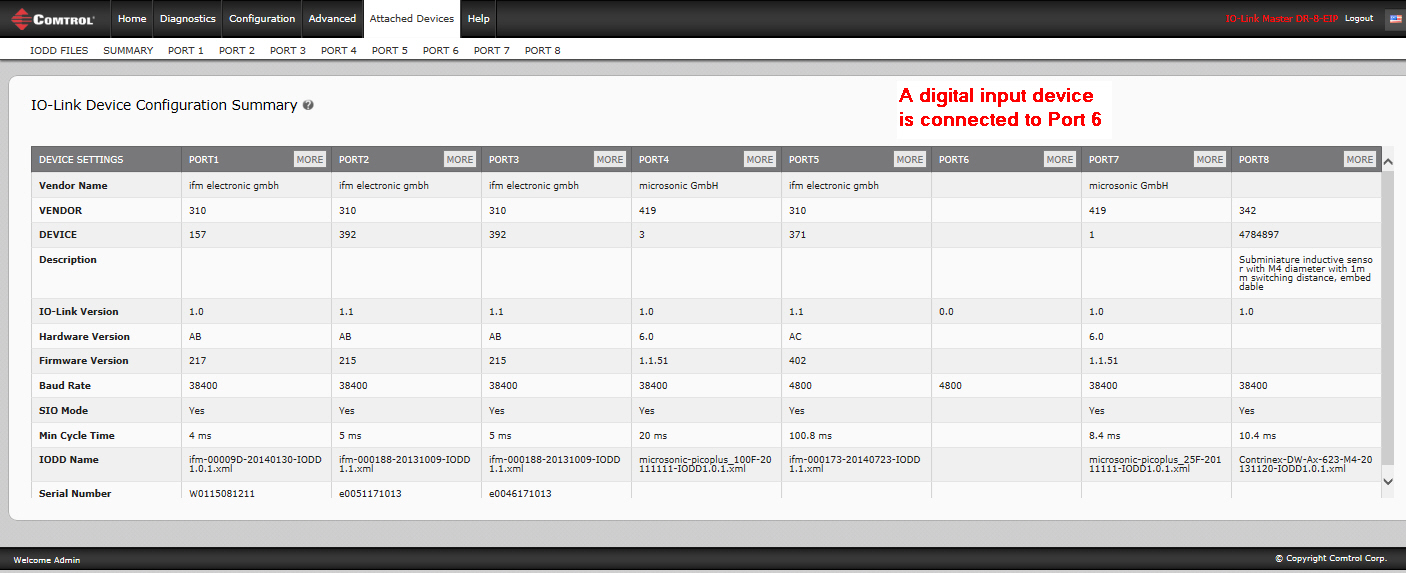The image size is (1406, 573).
Task: Click the Welcome Admin status text
Action: pyautogui.click(x=47, y=560)
